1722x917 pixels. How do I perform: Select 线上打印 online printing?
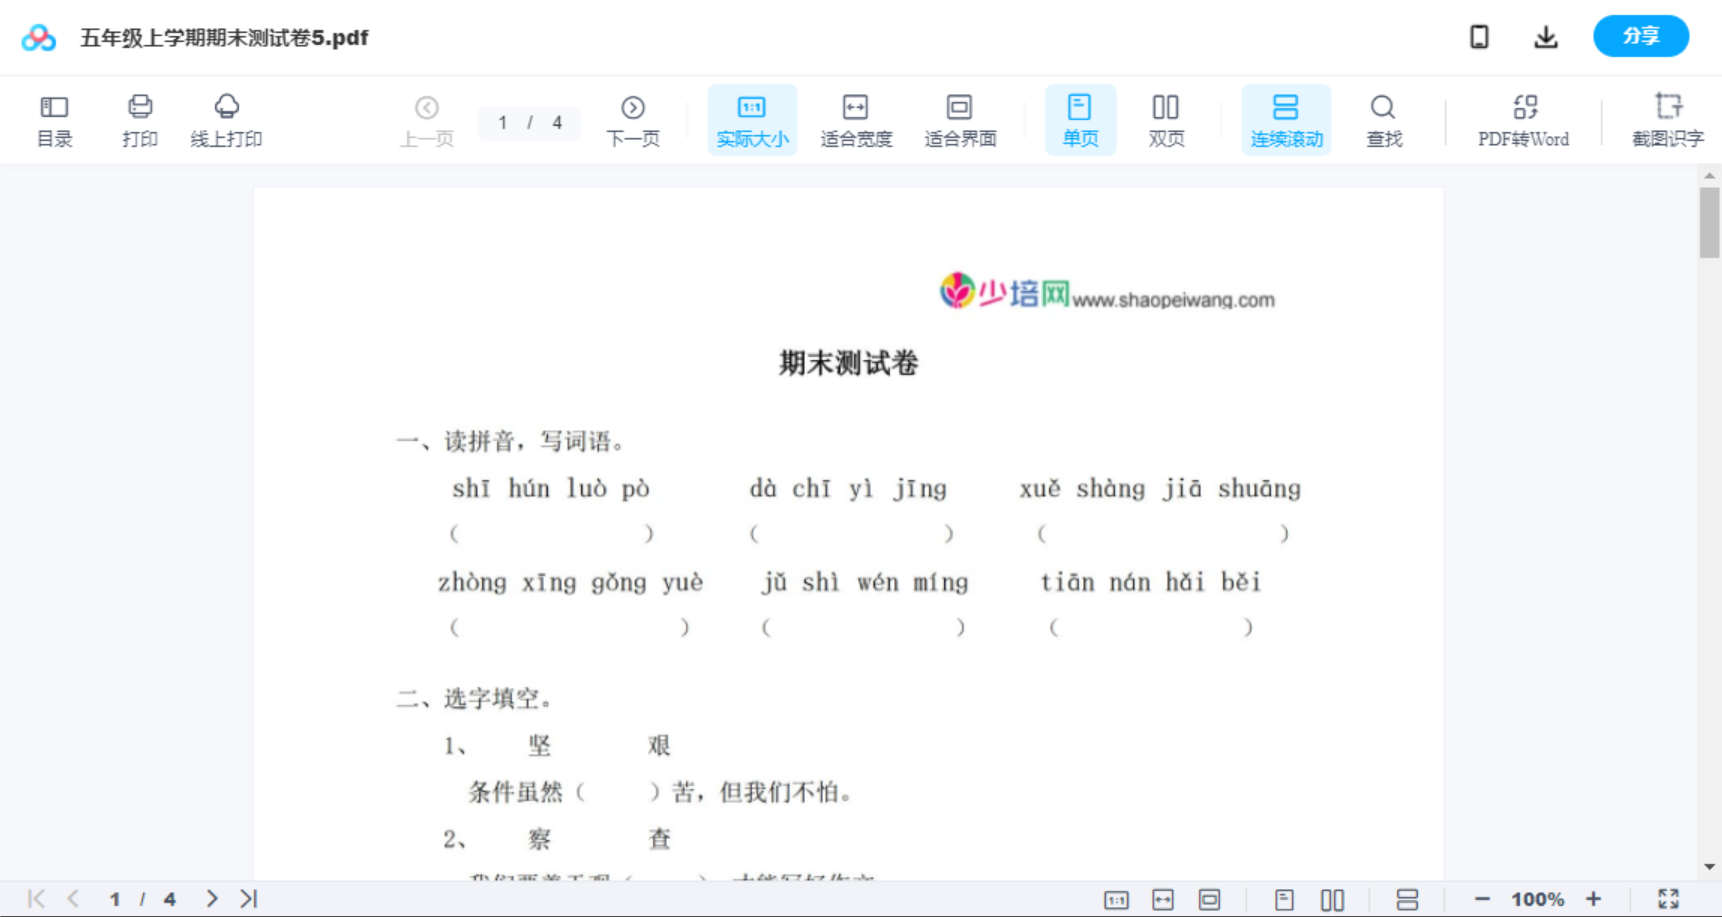click(x=227, y=119)
